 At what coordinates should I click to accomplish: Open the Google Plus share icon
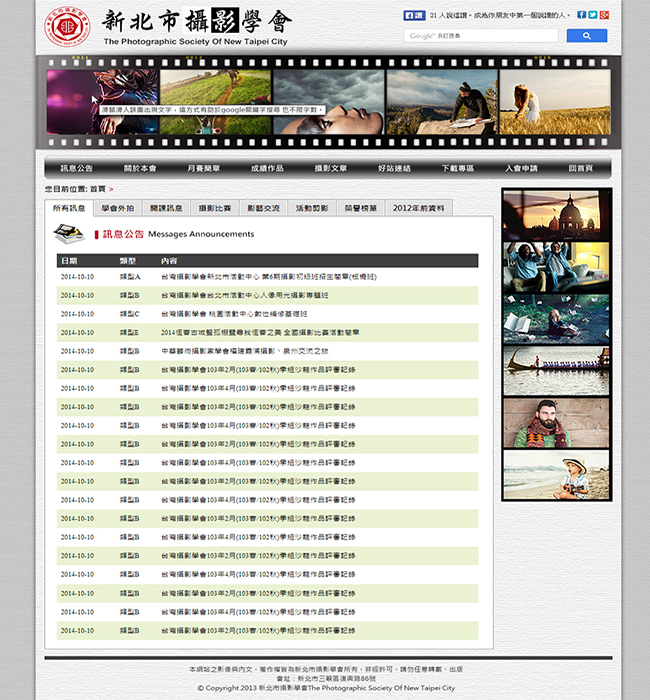(x=604, y=15)
